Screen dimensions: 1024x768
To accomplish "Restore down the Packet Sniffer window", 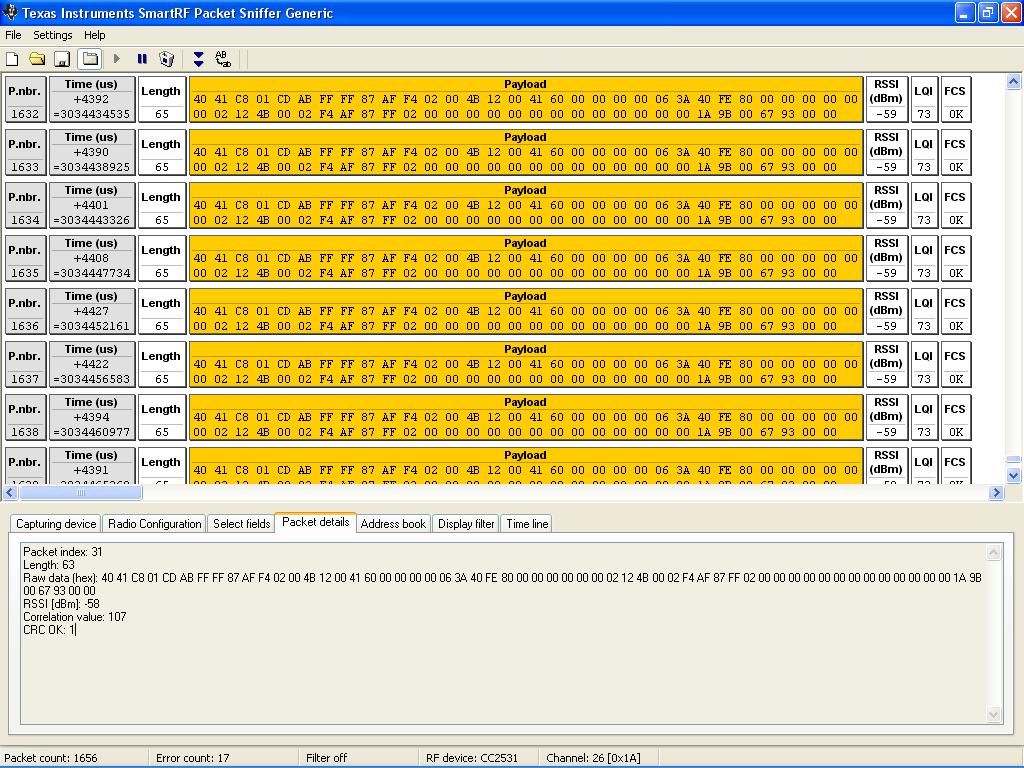I will click(x=988, y=12).
